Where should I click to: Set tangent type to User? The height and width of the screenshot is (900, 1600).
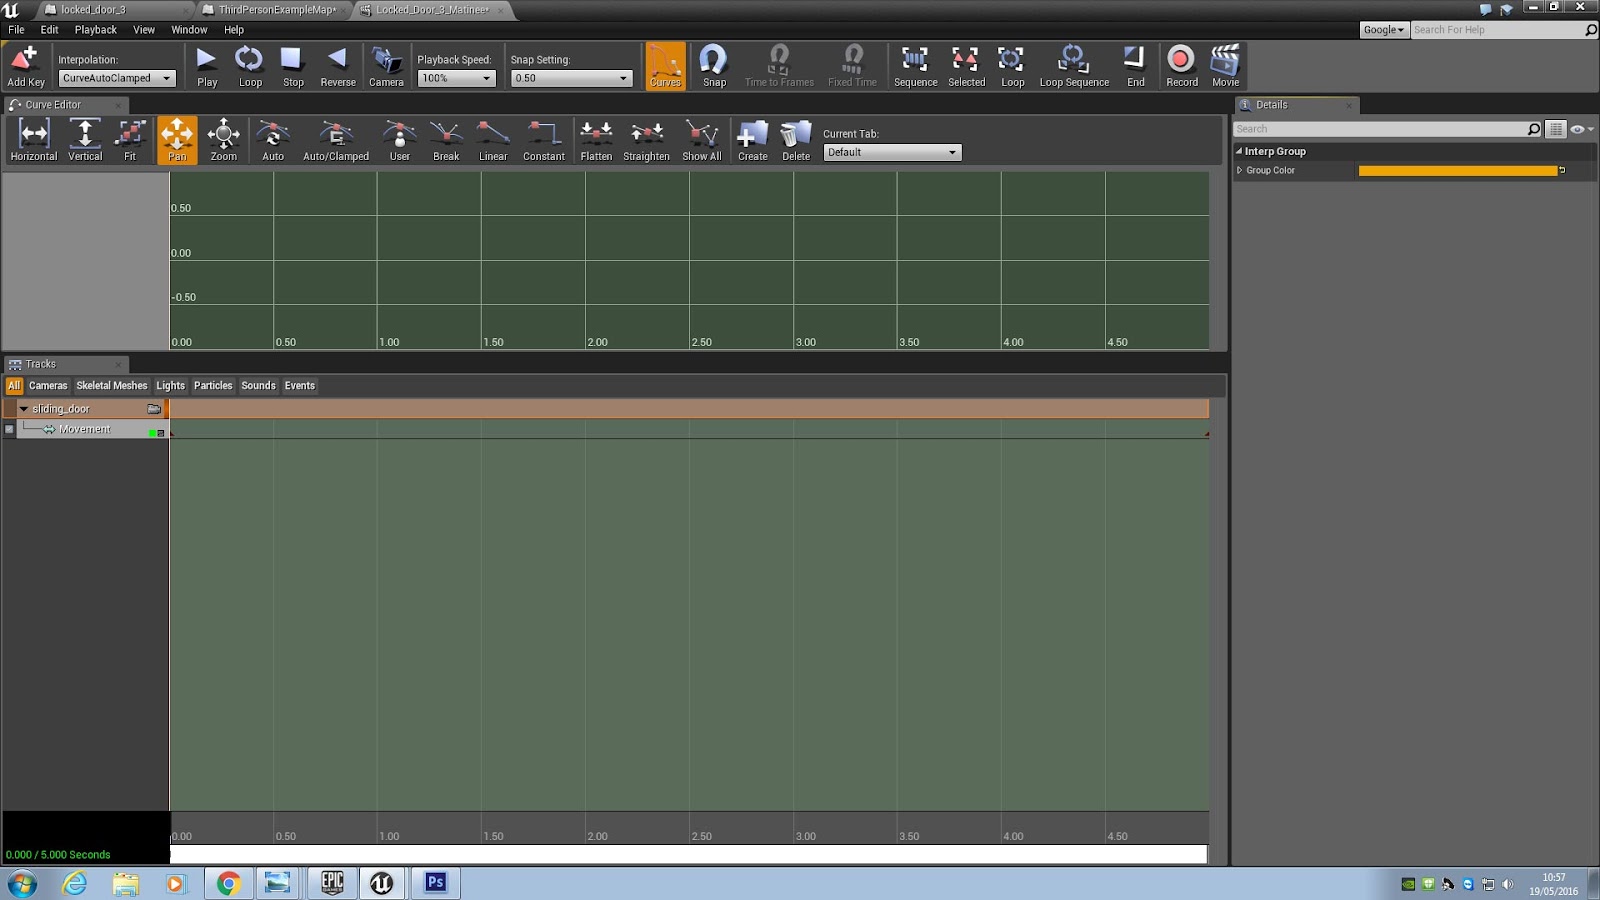click(400, 140)
